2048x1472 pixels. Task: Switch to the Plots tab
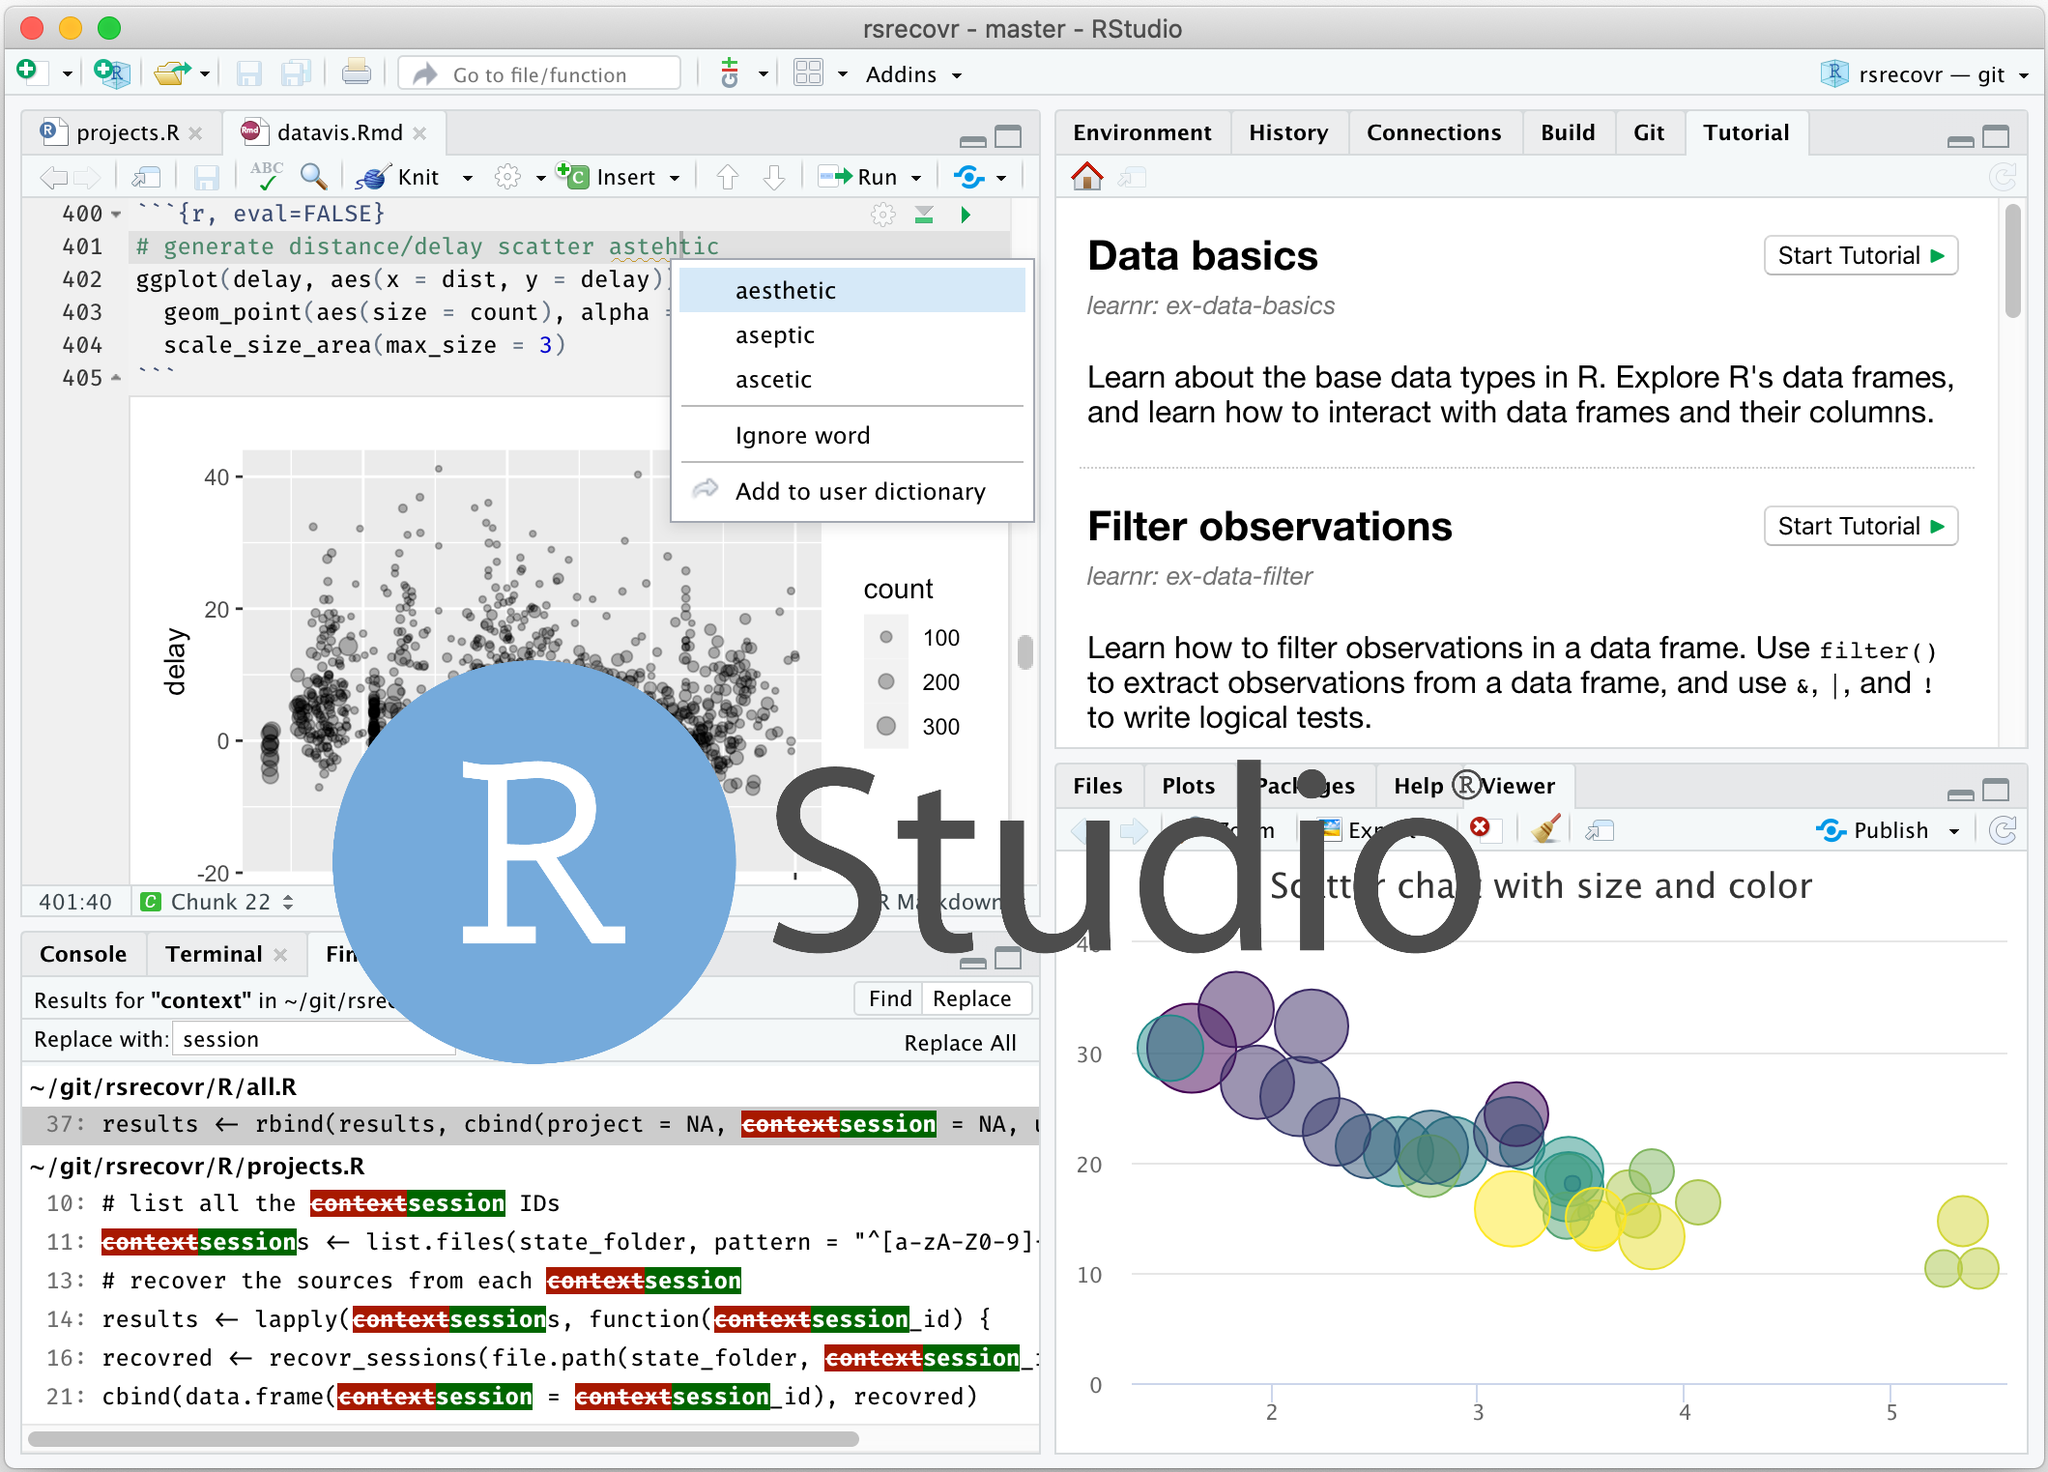[1188, 786]
